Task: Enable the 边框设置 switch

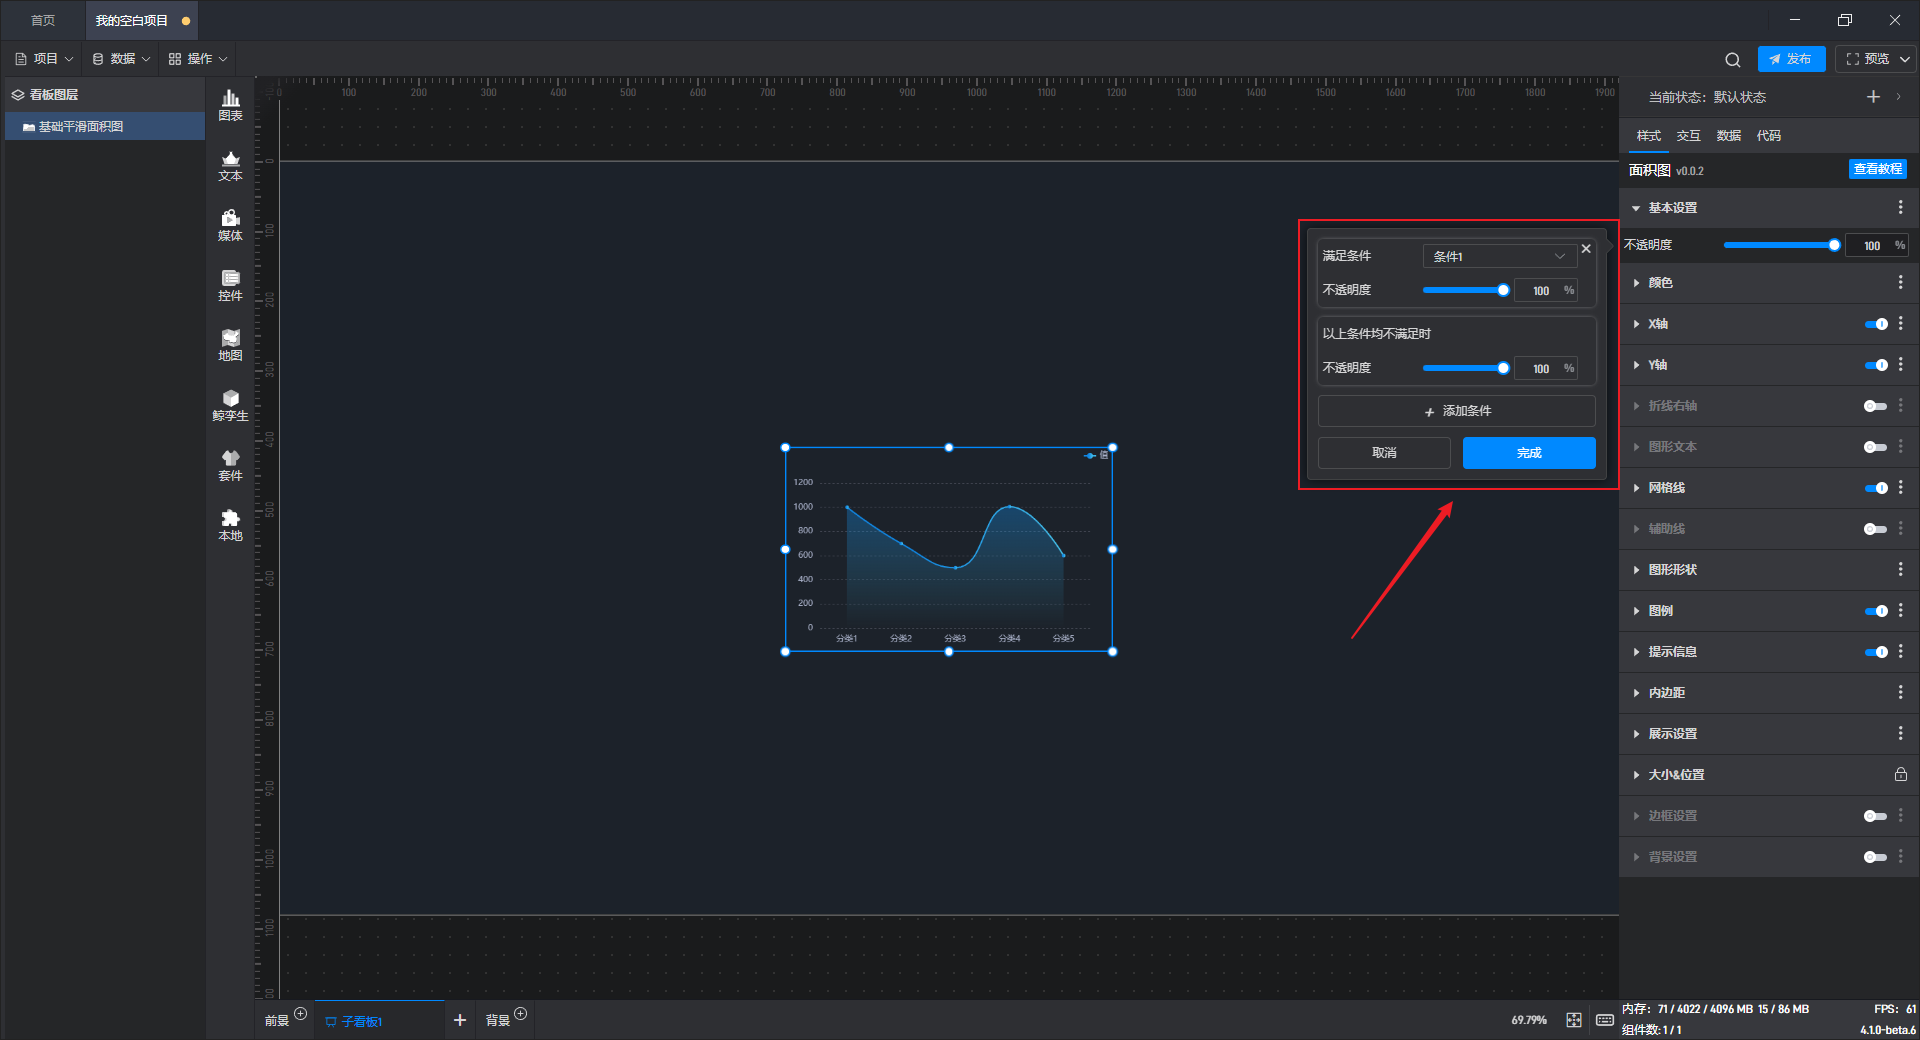Action: (x=1876, y=816)
